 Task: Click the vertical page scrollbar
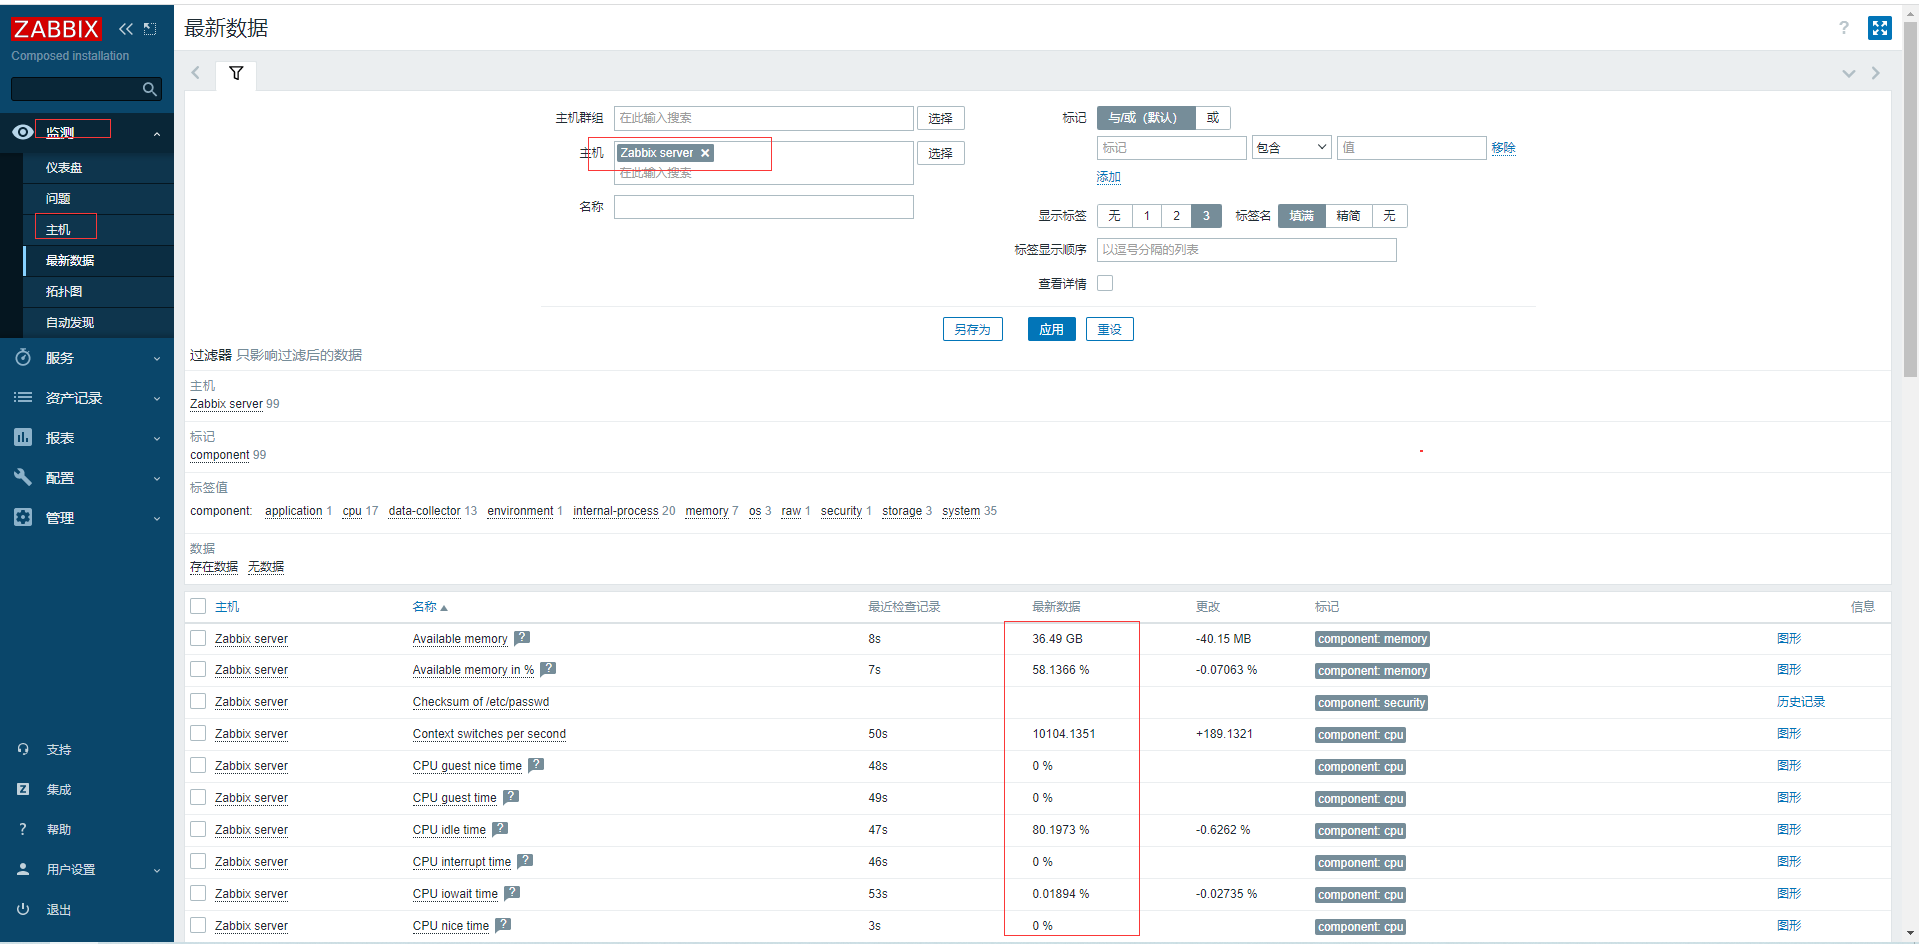point(1910,200)
